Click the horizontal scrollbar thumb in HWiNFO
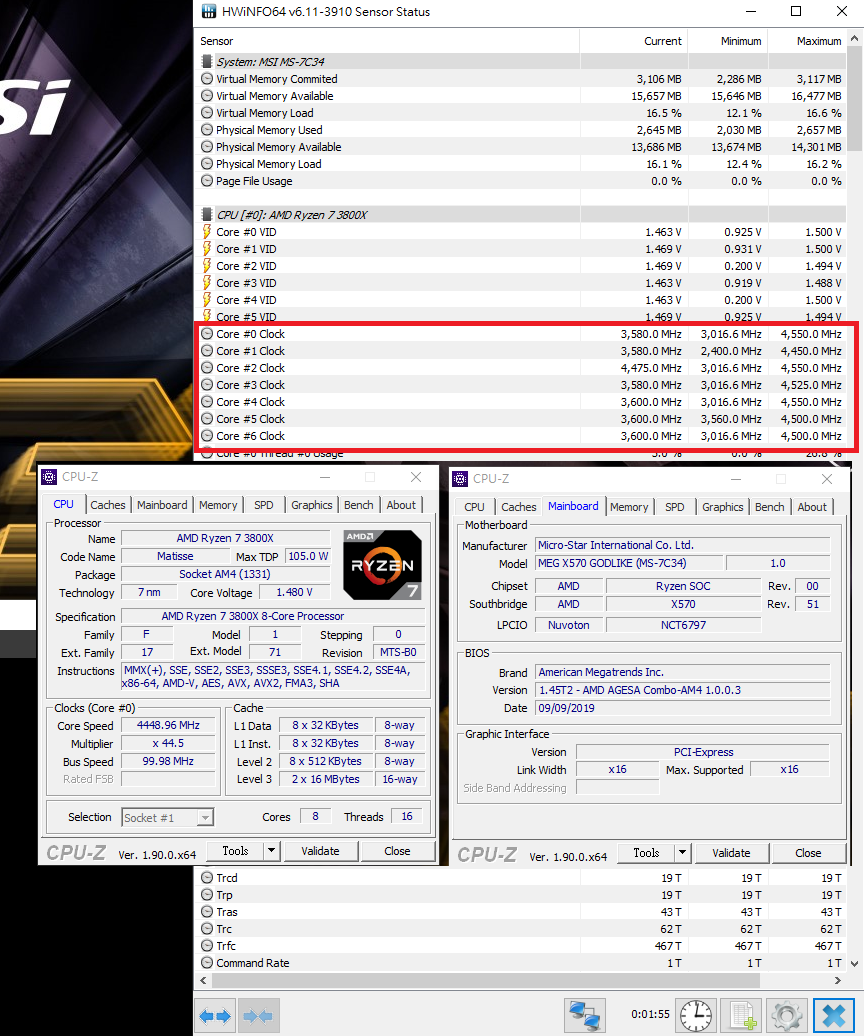This screenshot has height=1036, width=864. point(485,980)
